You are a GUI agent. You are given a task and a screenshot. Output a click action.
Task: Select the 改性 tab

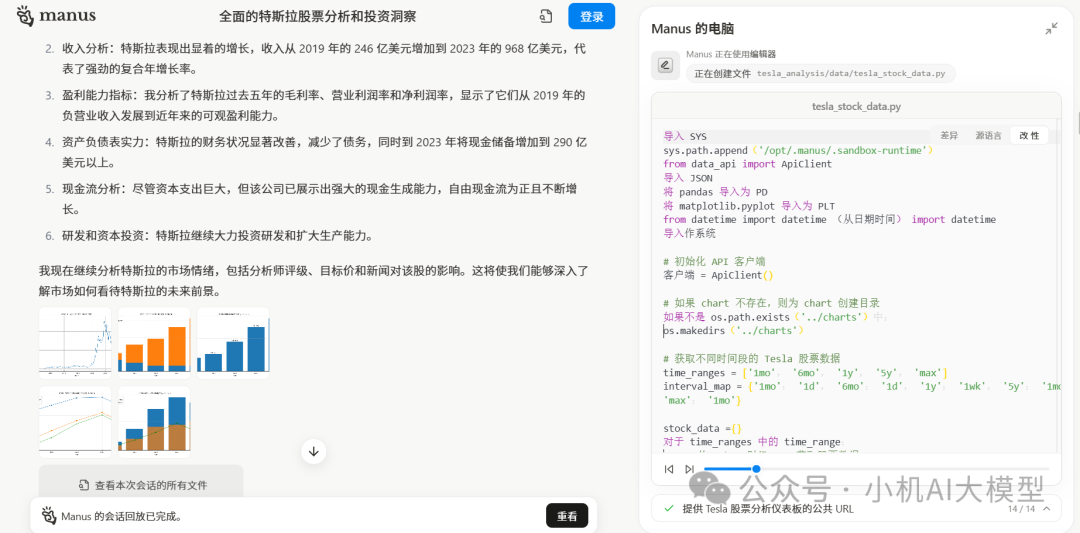[x=1029, y=136]
